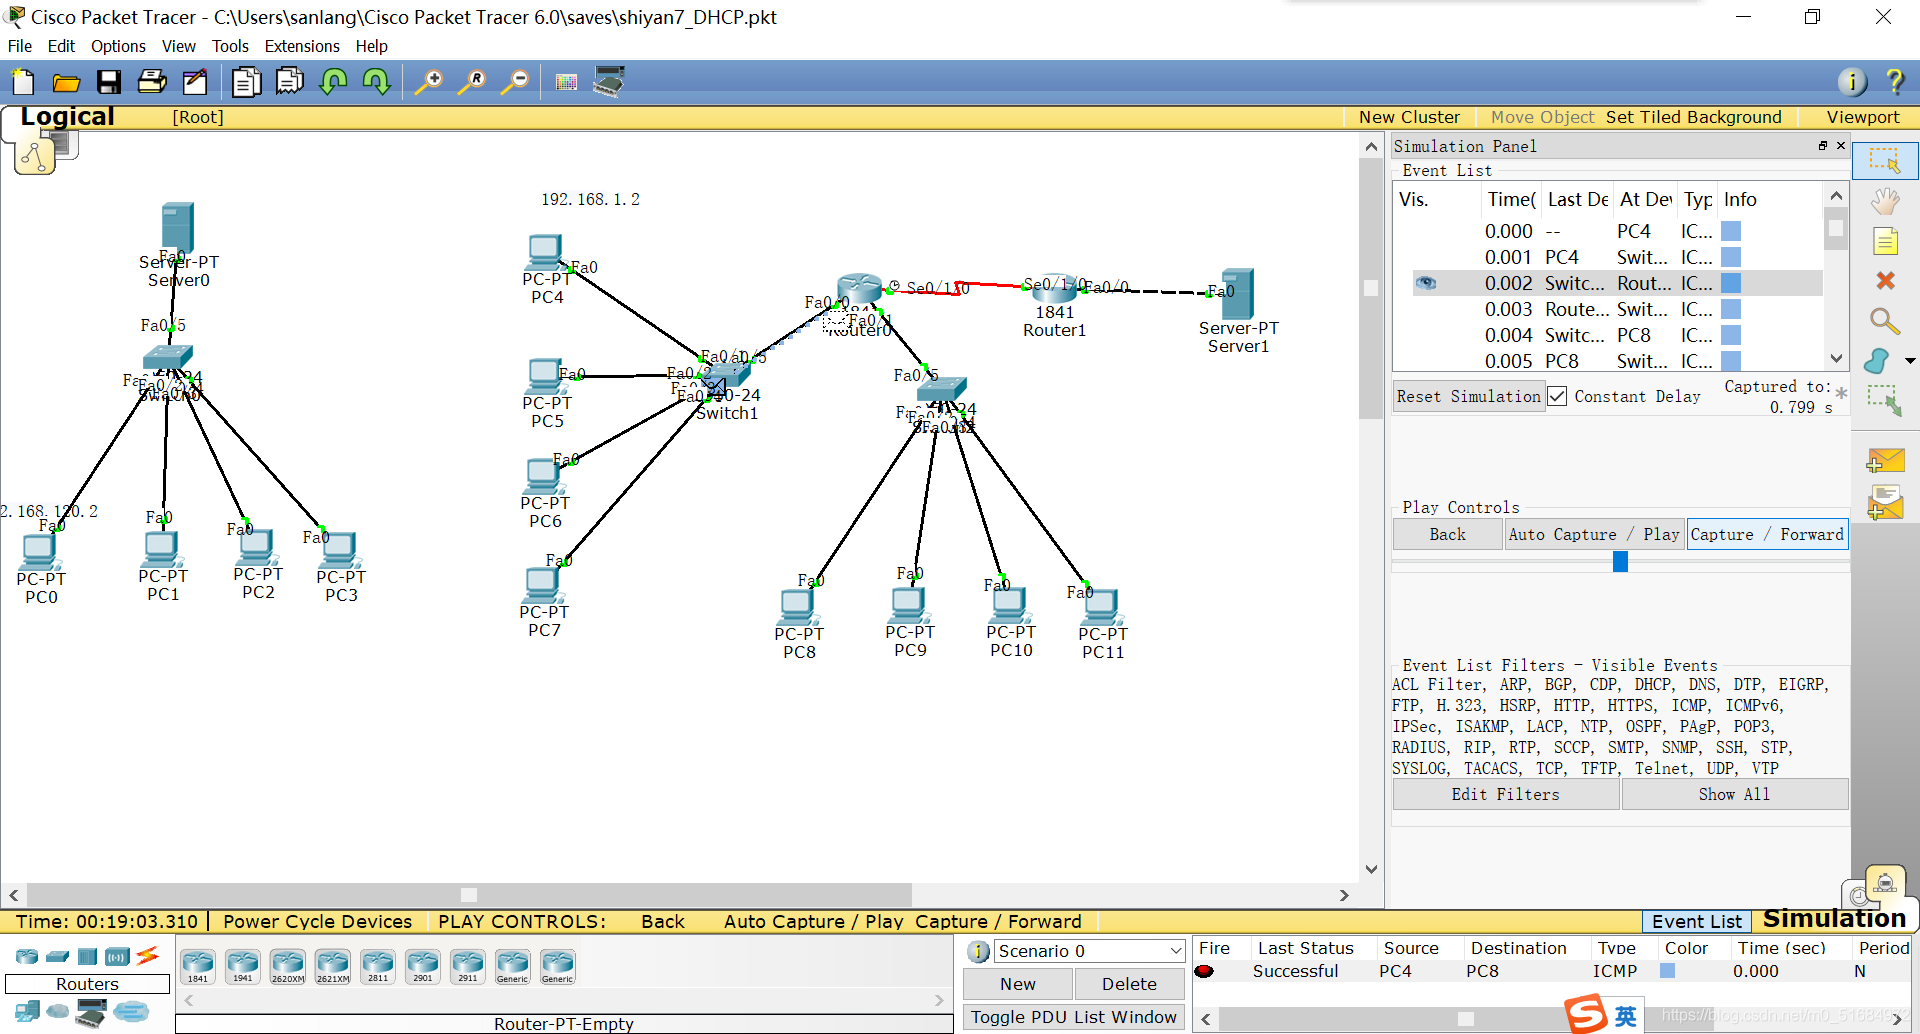Choose the red X Delete tool
Screen dimensions: 1920x1034
coord(1885,281)
